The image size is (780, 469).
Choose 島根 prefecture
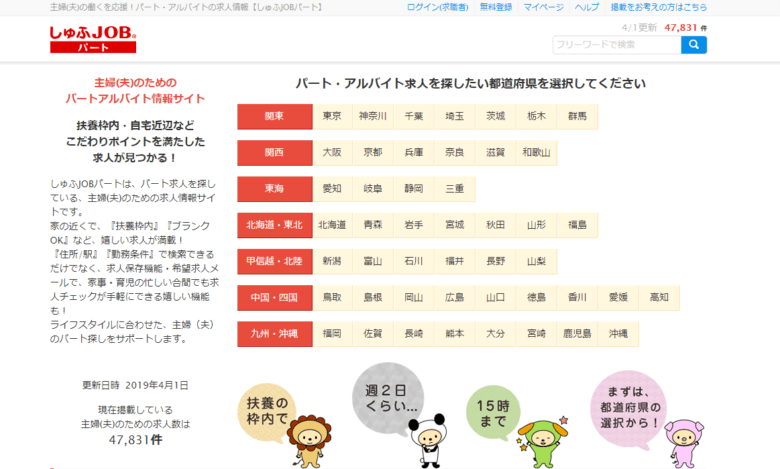(x=373, y=298)
